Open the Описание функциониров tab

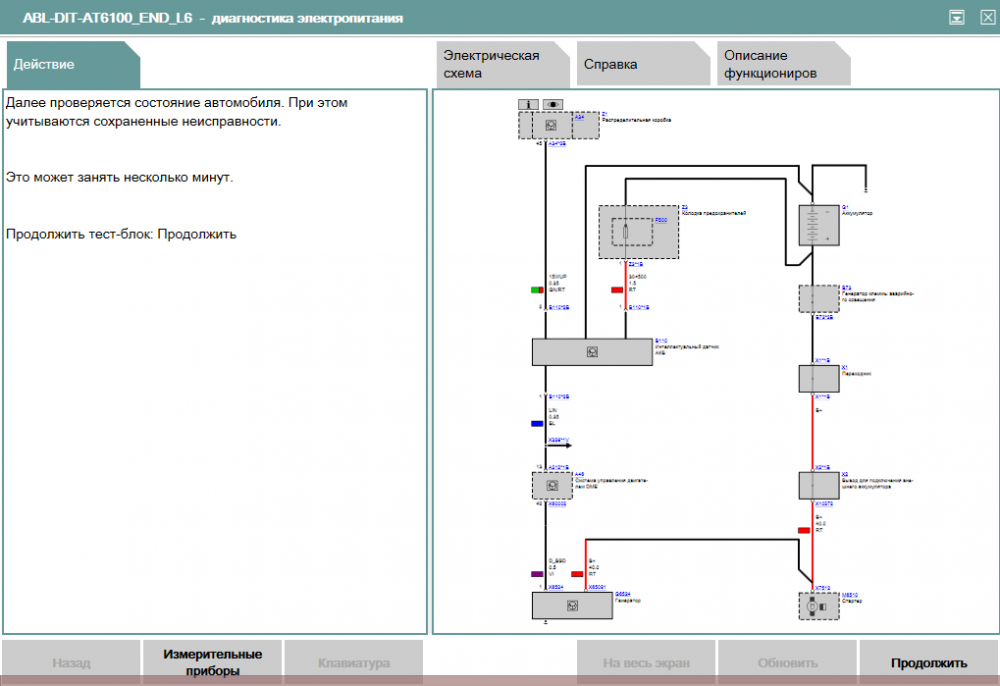click(x=780, y=65)
